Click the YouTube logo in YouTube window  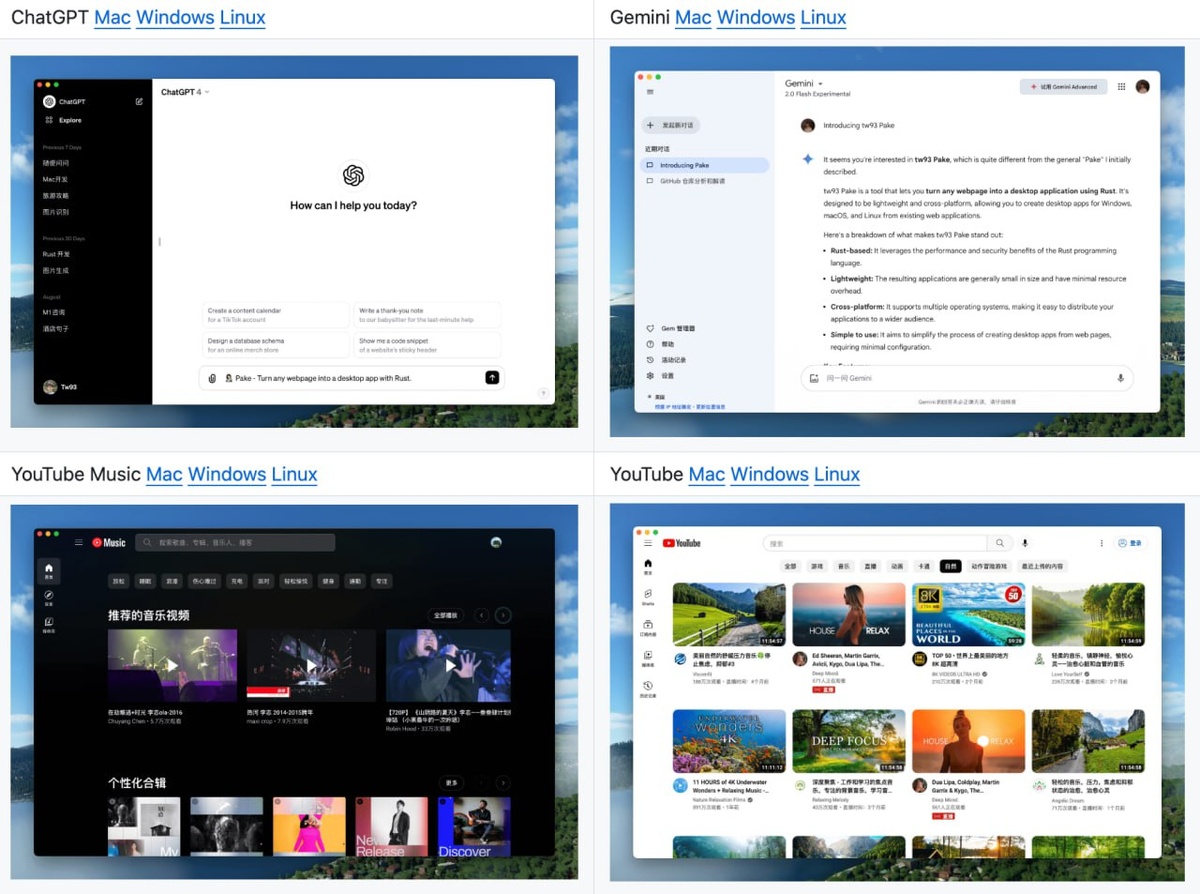tap(681, 543)
